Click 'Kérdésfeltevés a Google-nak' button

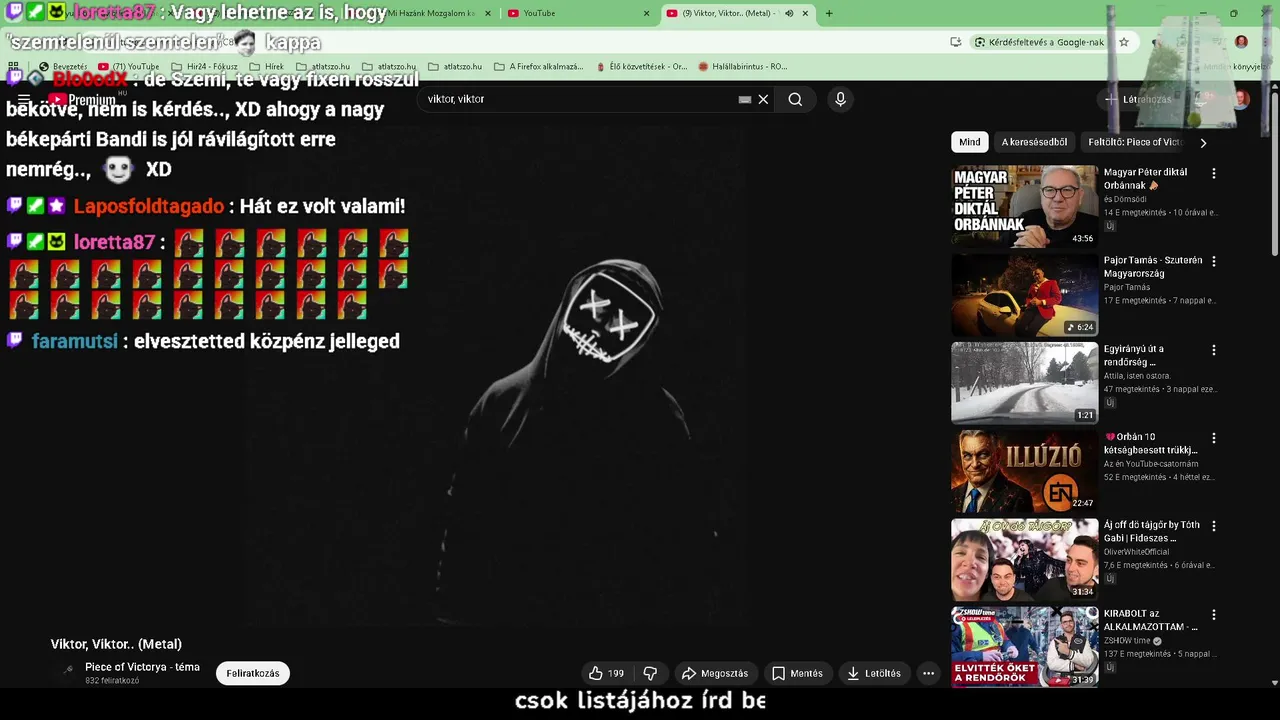[x=1040, y=42]
